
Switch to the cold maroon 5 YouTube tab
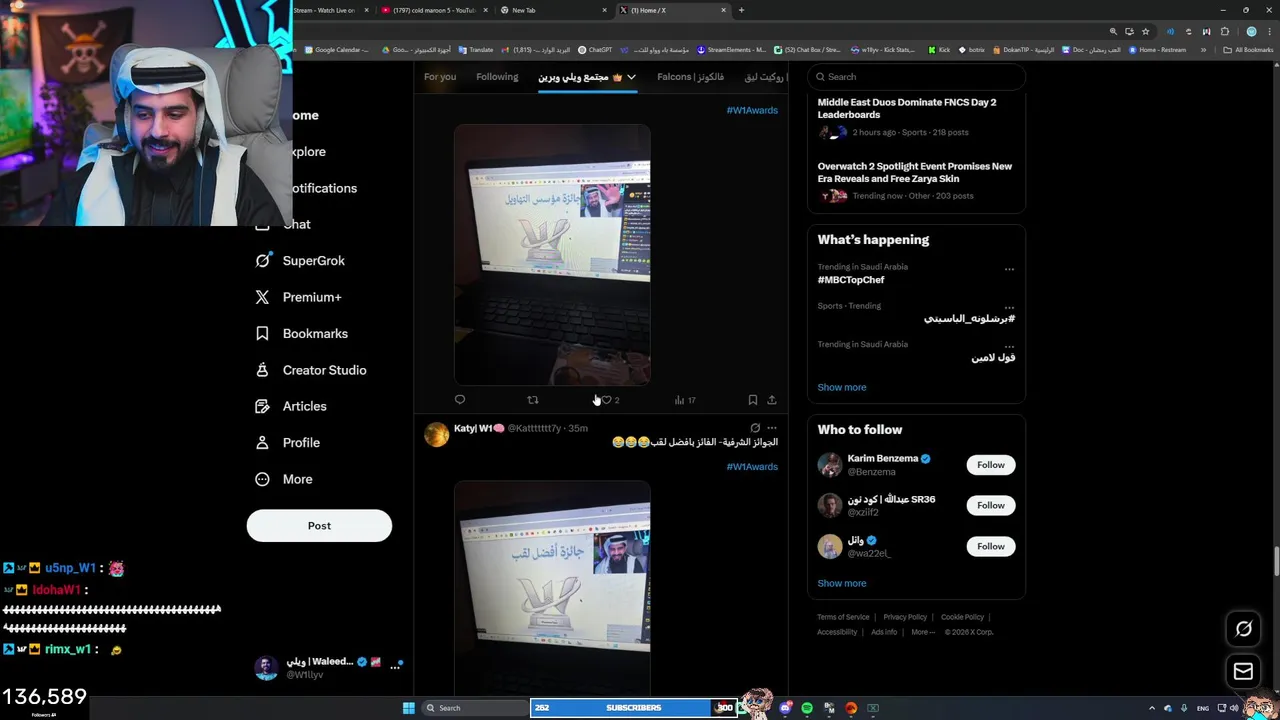433,10
